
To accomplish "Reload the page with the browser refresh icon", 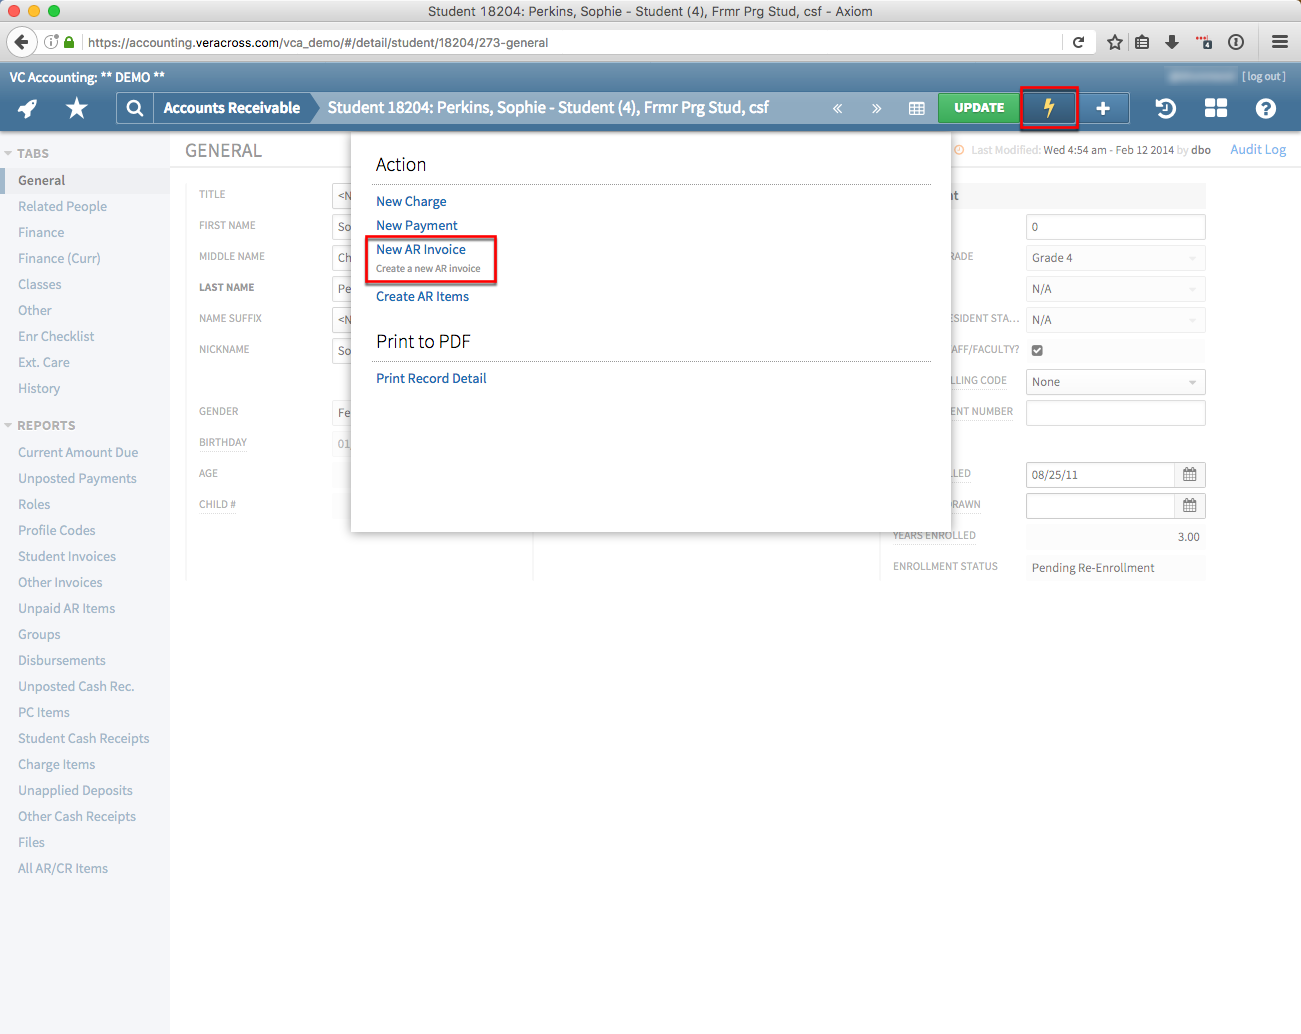I will click(1078, 42).
